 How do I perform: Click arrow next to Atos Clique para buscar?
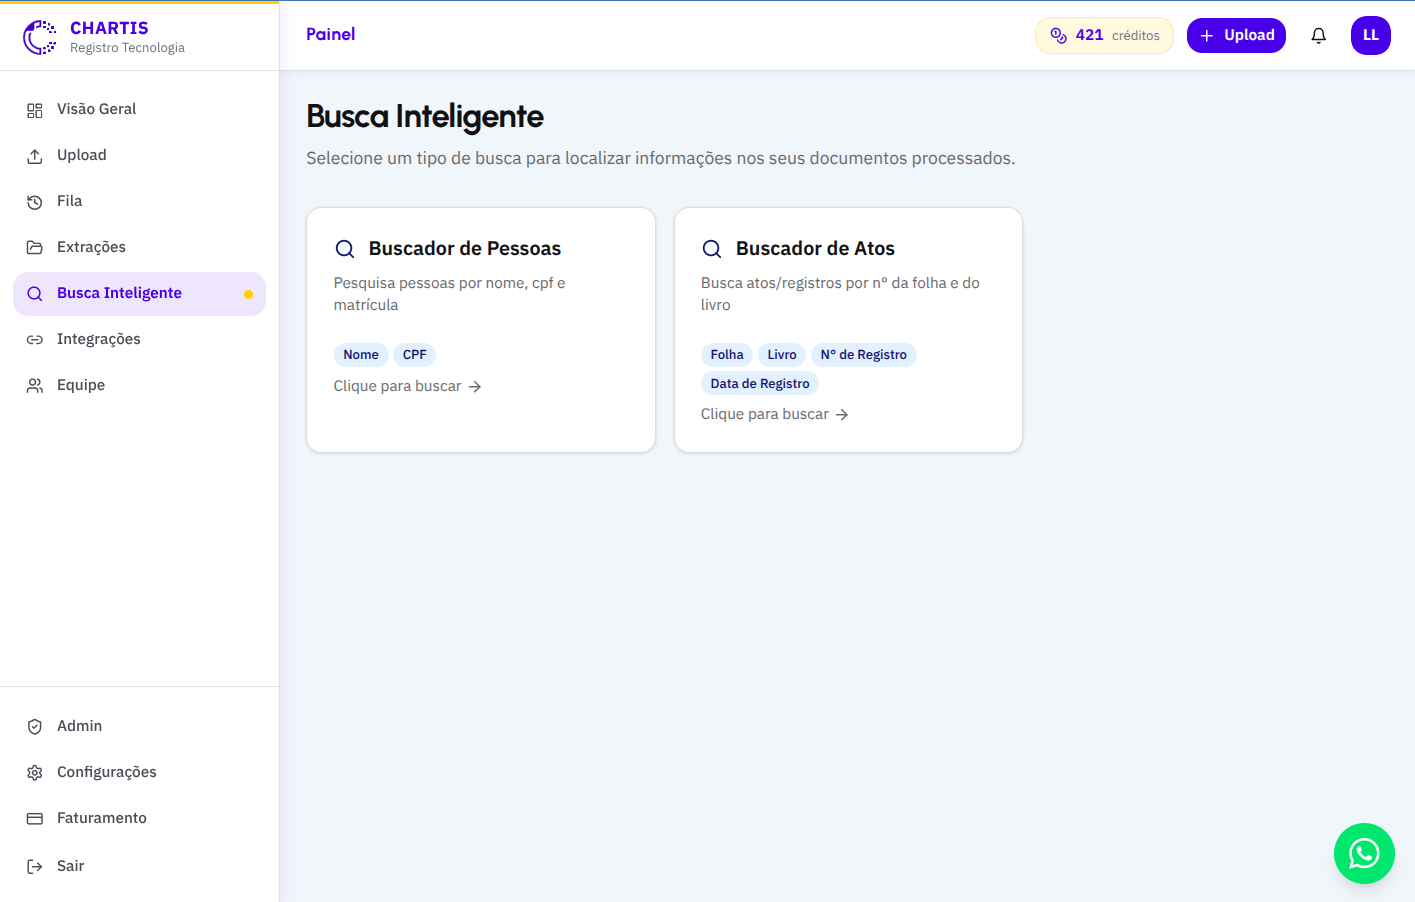(x=842, y=415)
